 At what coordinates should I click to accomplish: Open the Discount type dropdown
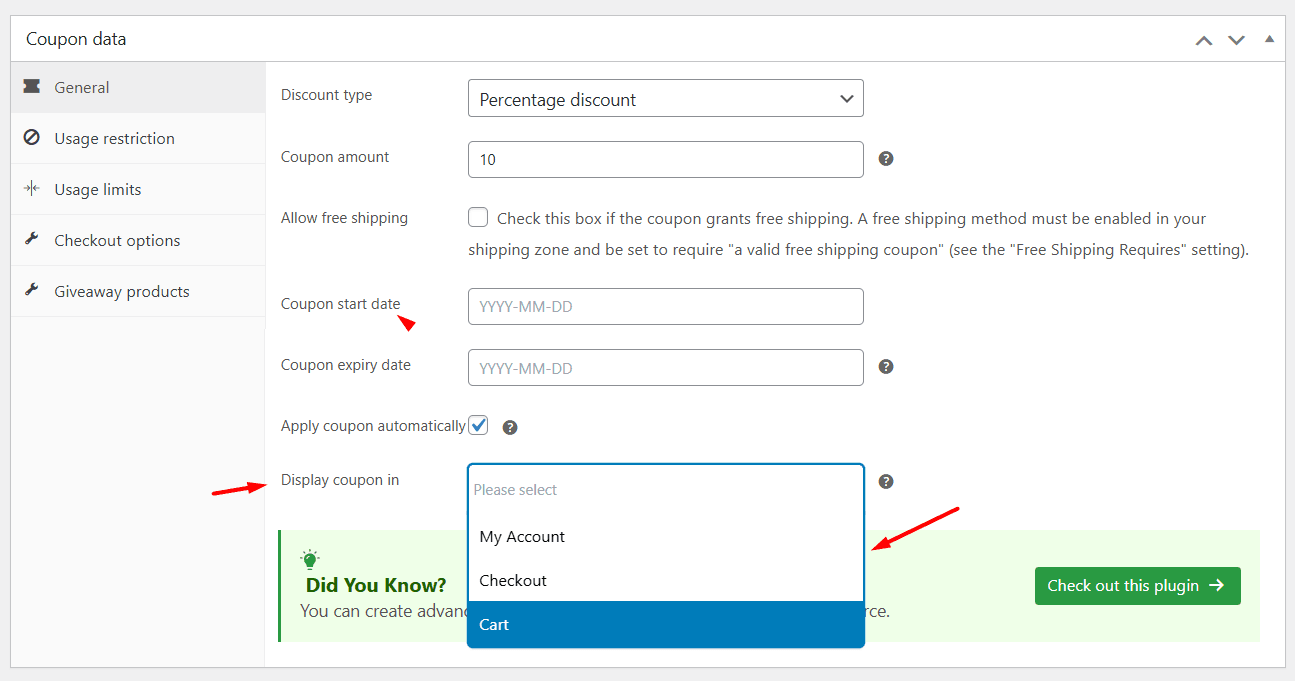pos(665,99)
